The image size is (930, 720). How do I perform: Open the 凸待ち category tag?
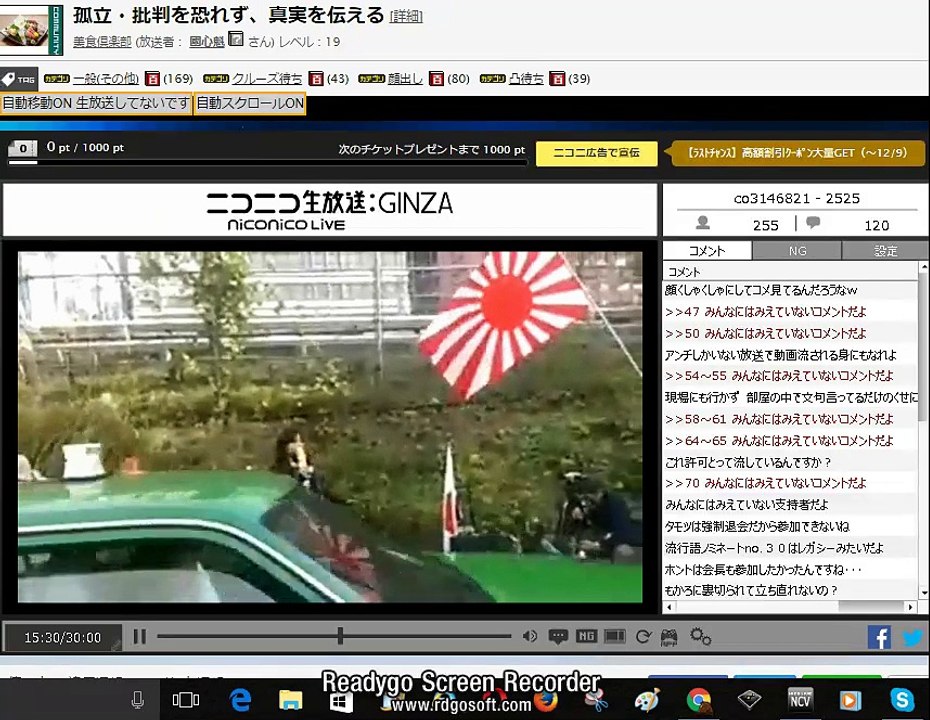pyautogui.click(x=527, y=78)
